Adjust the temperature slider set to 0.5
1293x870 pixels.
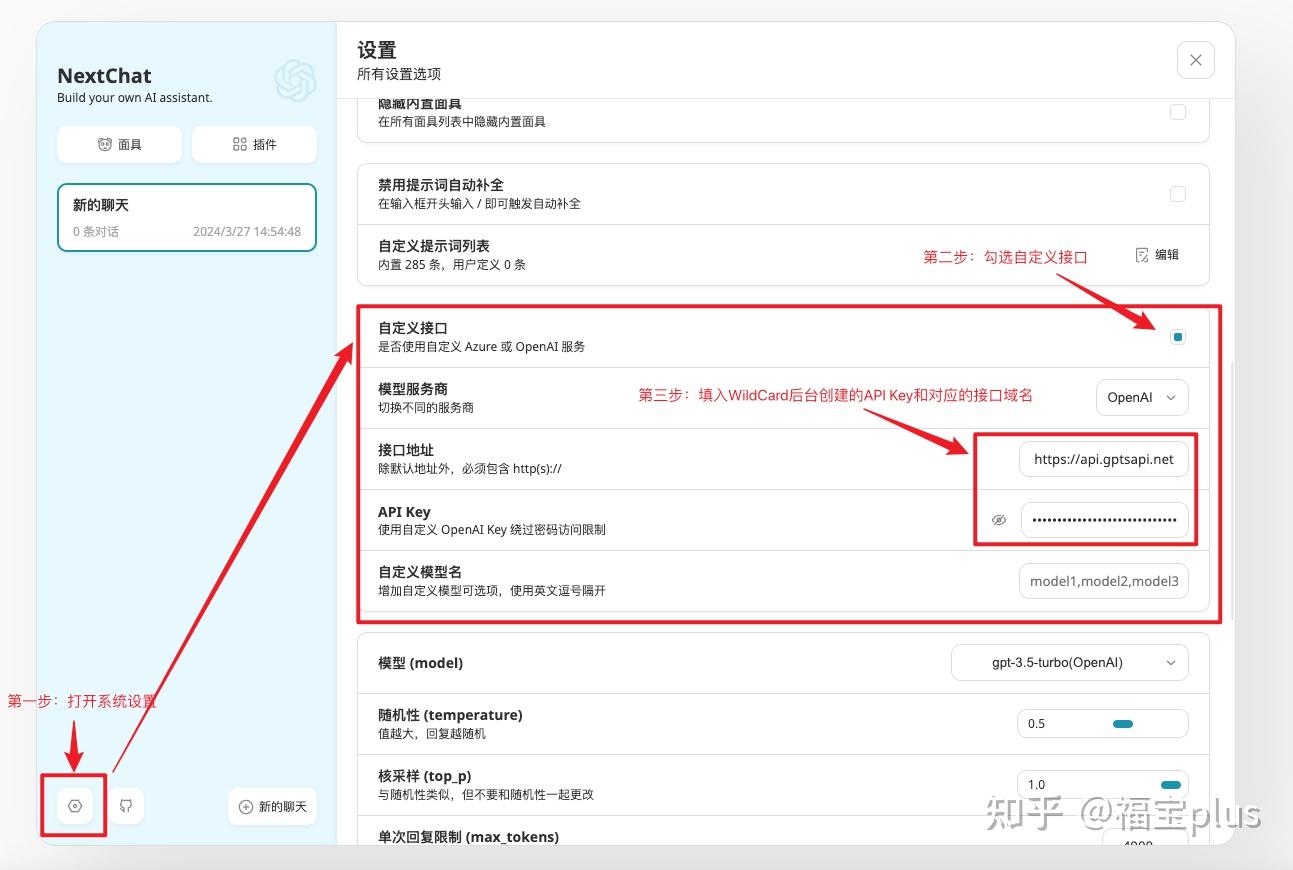(x=1122, y=723)
